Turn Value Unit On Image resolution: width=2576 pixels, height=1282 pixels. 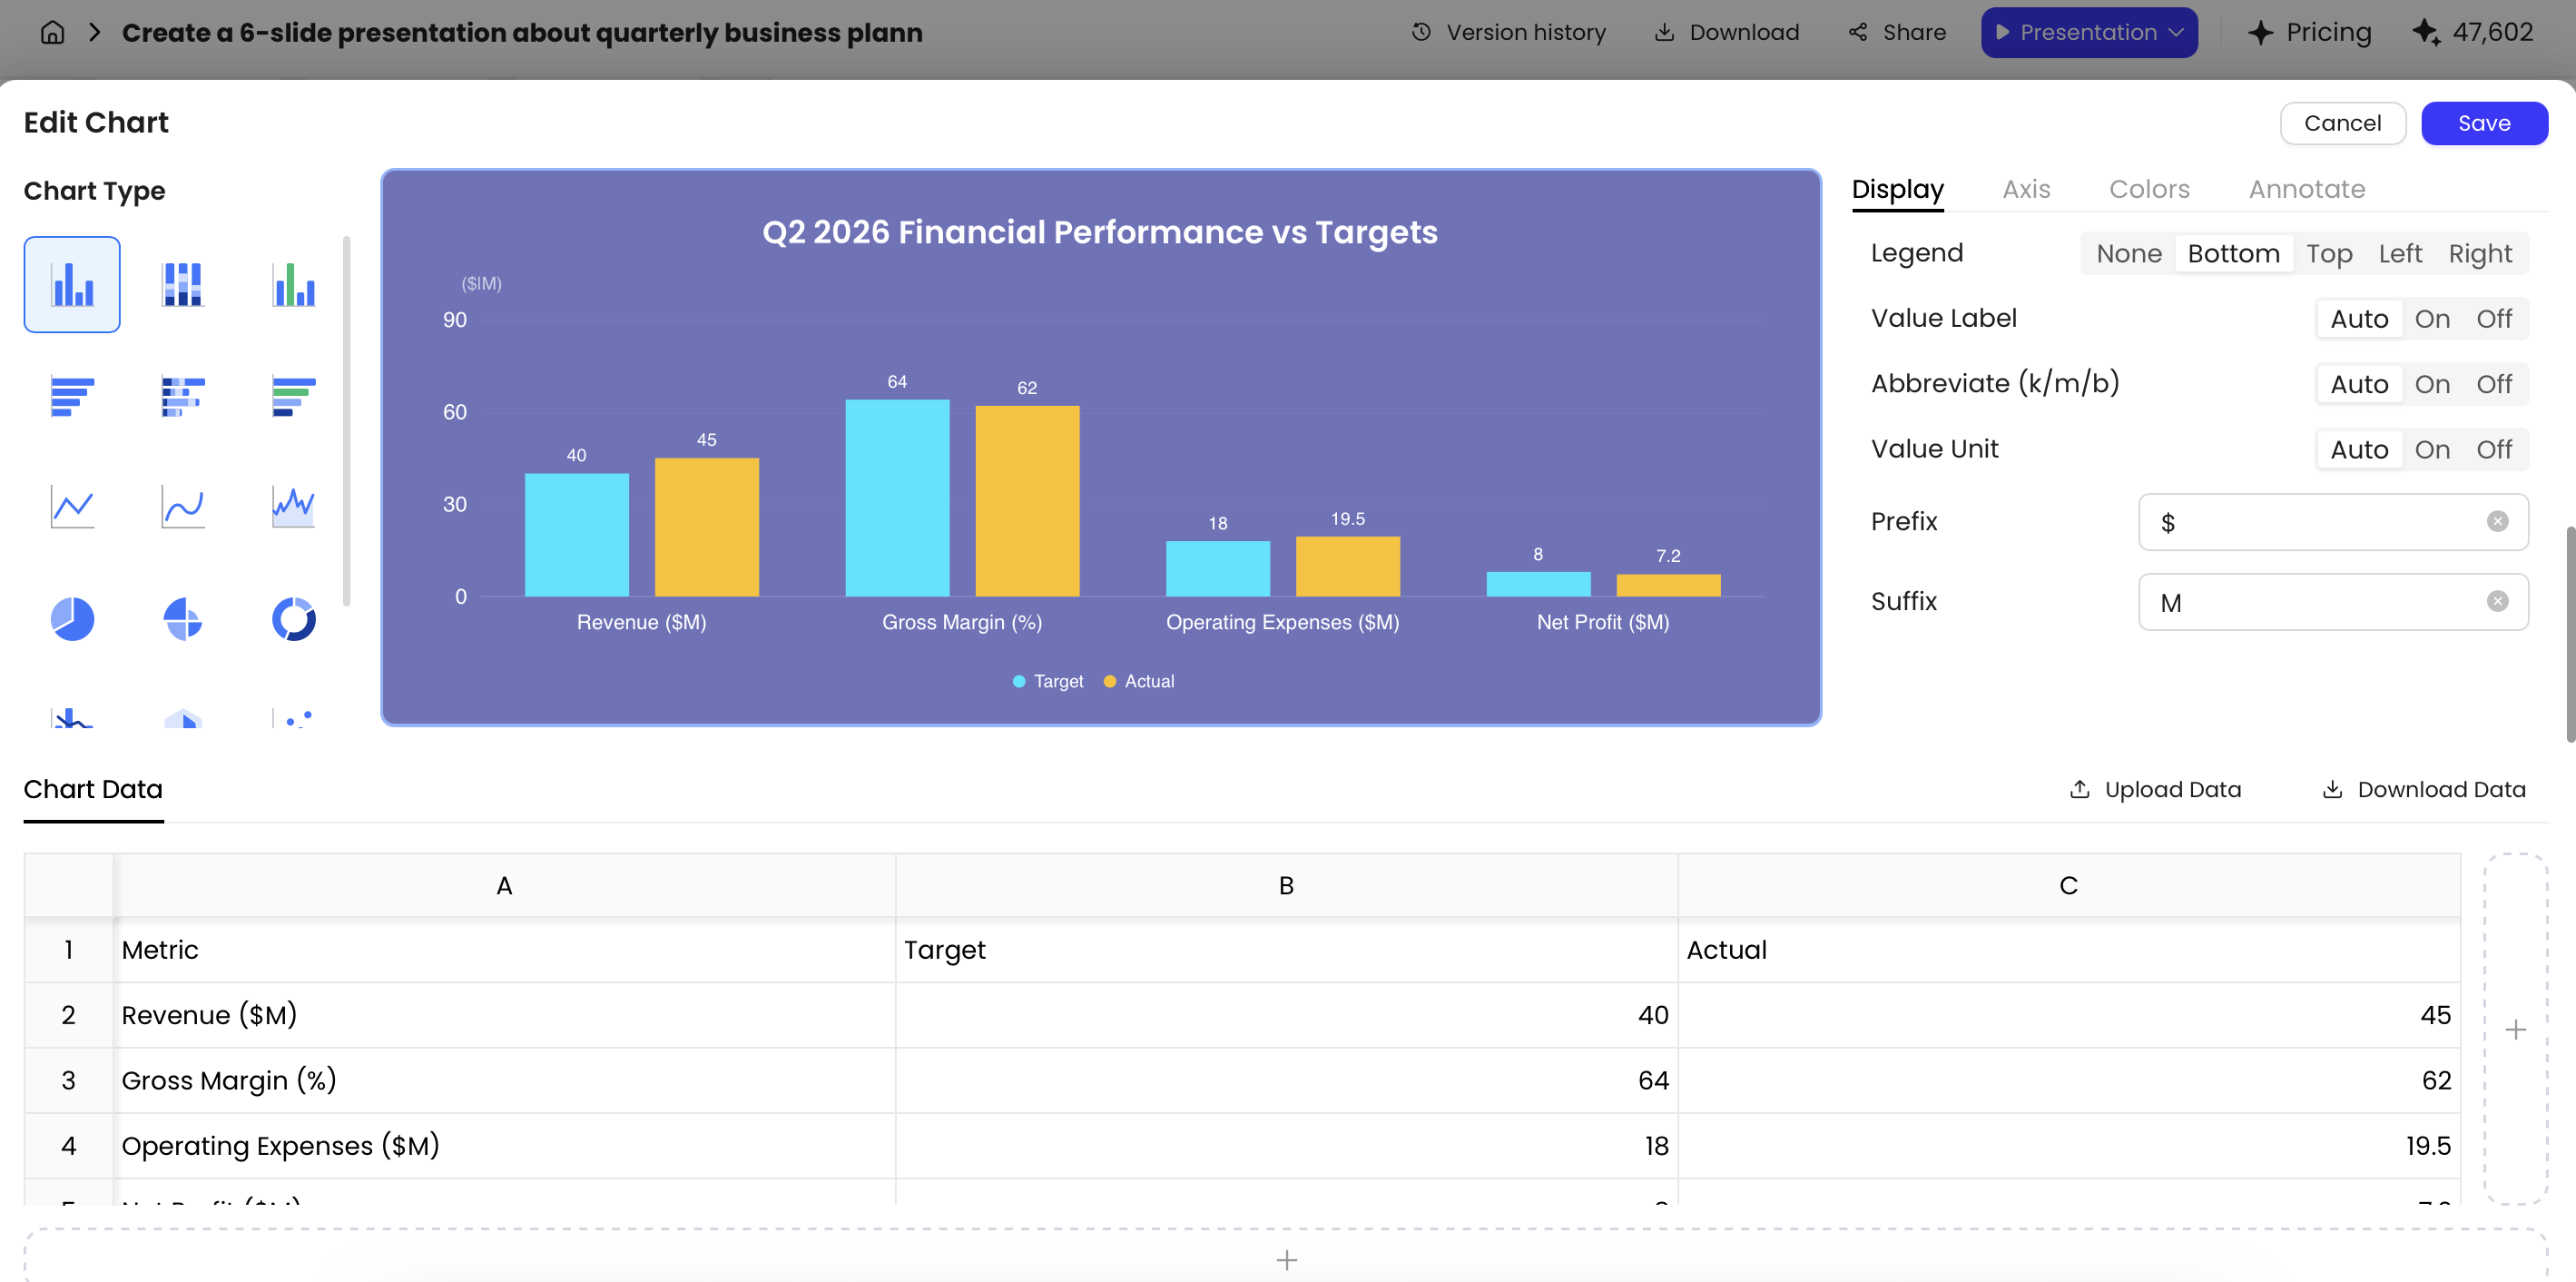point(2431,450)
